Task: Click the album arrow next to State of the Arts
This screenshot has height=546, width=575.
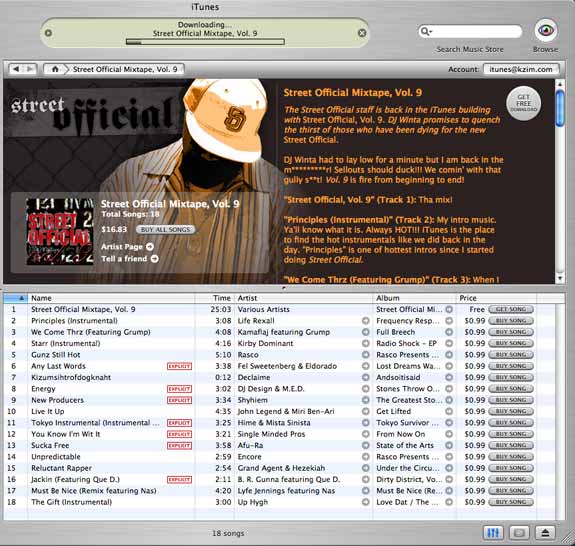Action: [449, 446]
